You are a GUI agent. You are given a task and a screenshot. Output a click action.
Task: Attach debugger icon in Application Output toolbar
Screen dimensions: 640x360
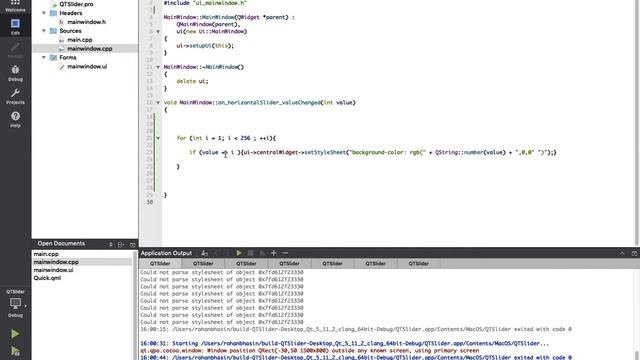click(262, 253)
